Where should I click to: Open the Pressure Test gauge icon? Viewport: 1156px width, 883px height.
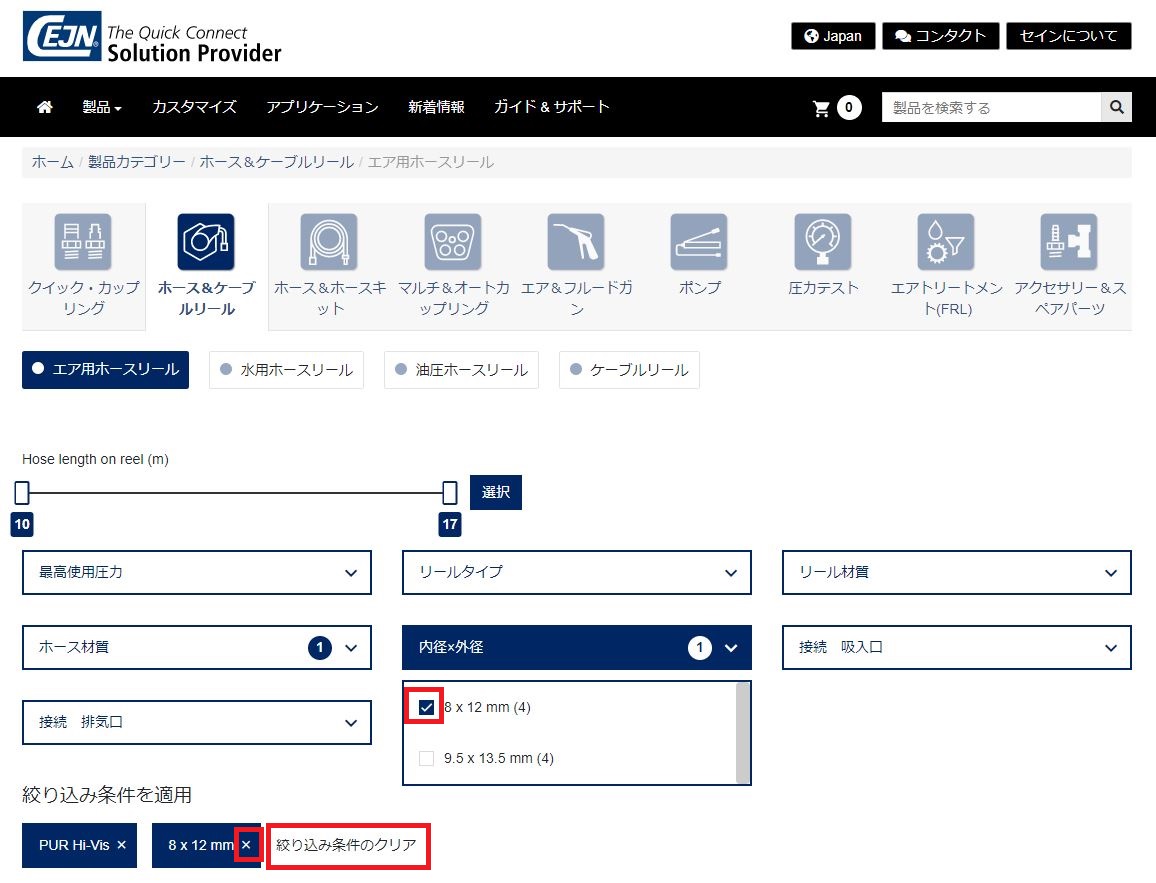823,242
